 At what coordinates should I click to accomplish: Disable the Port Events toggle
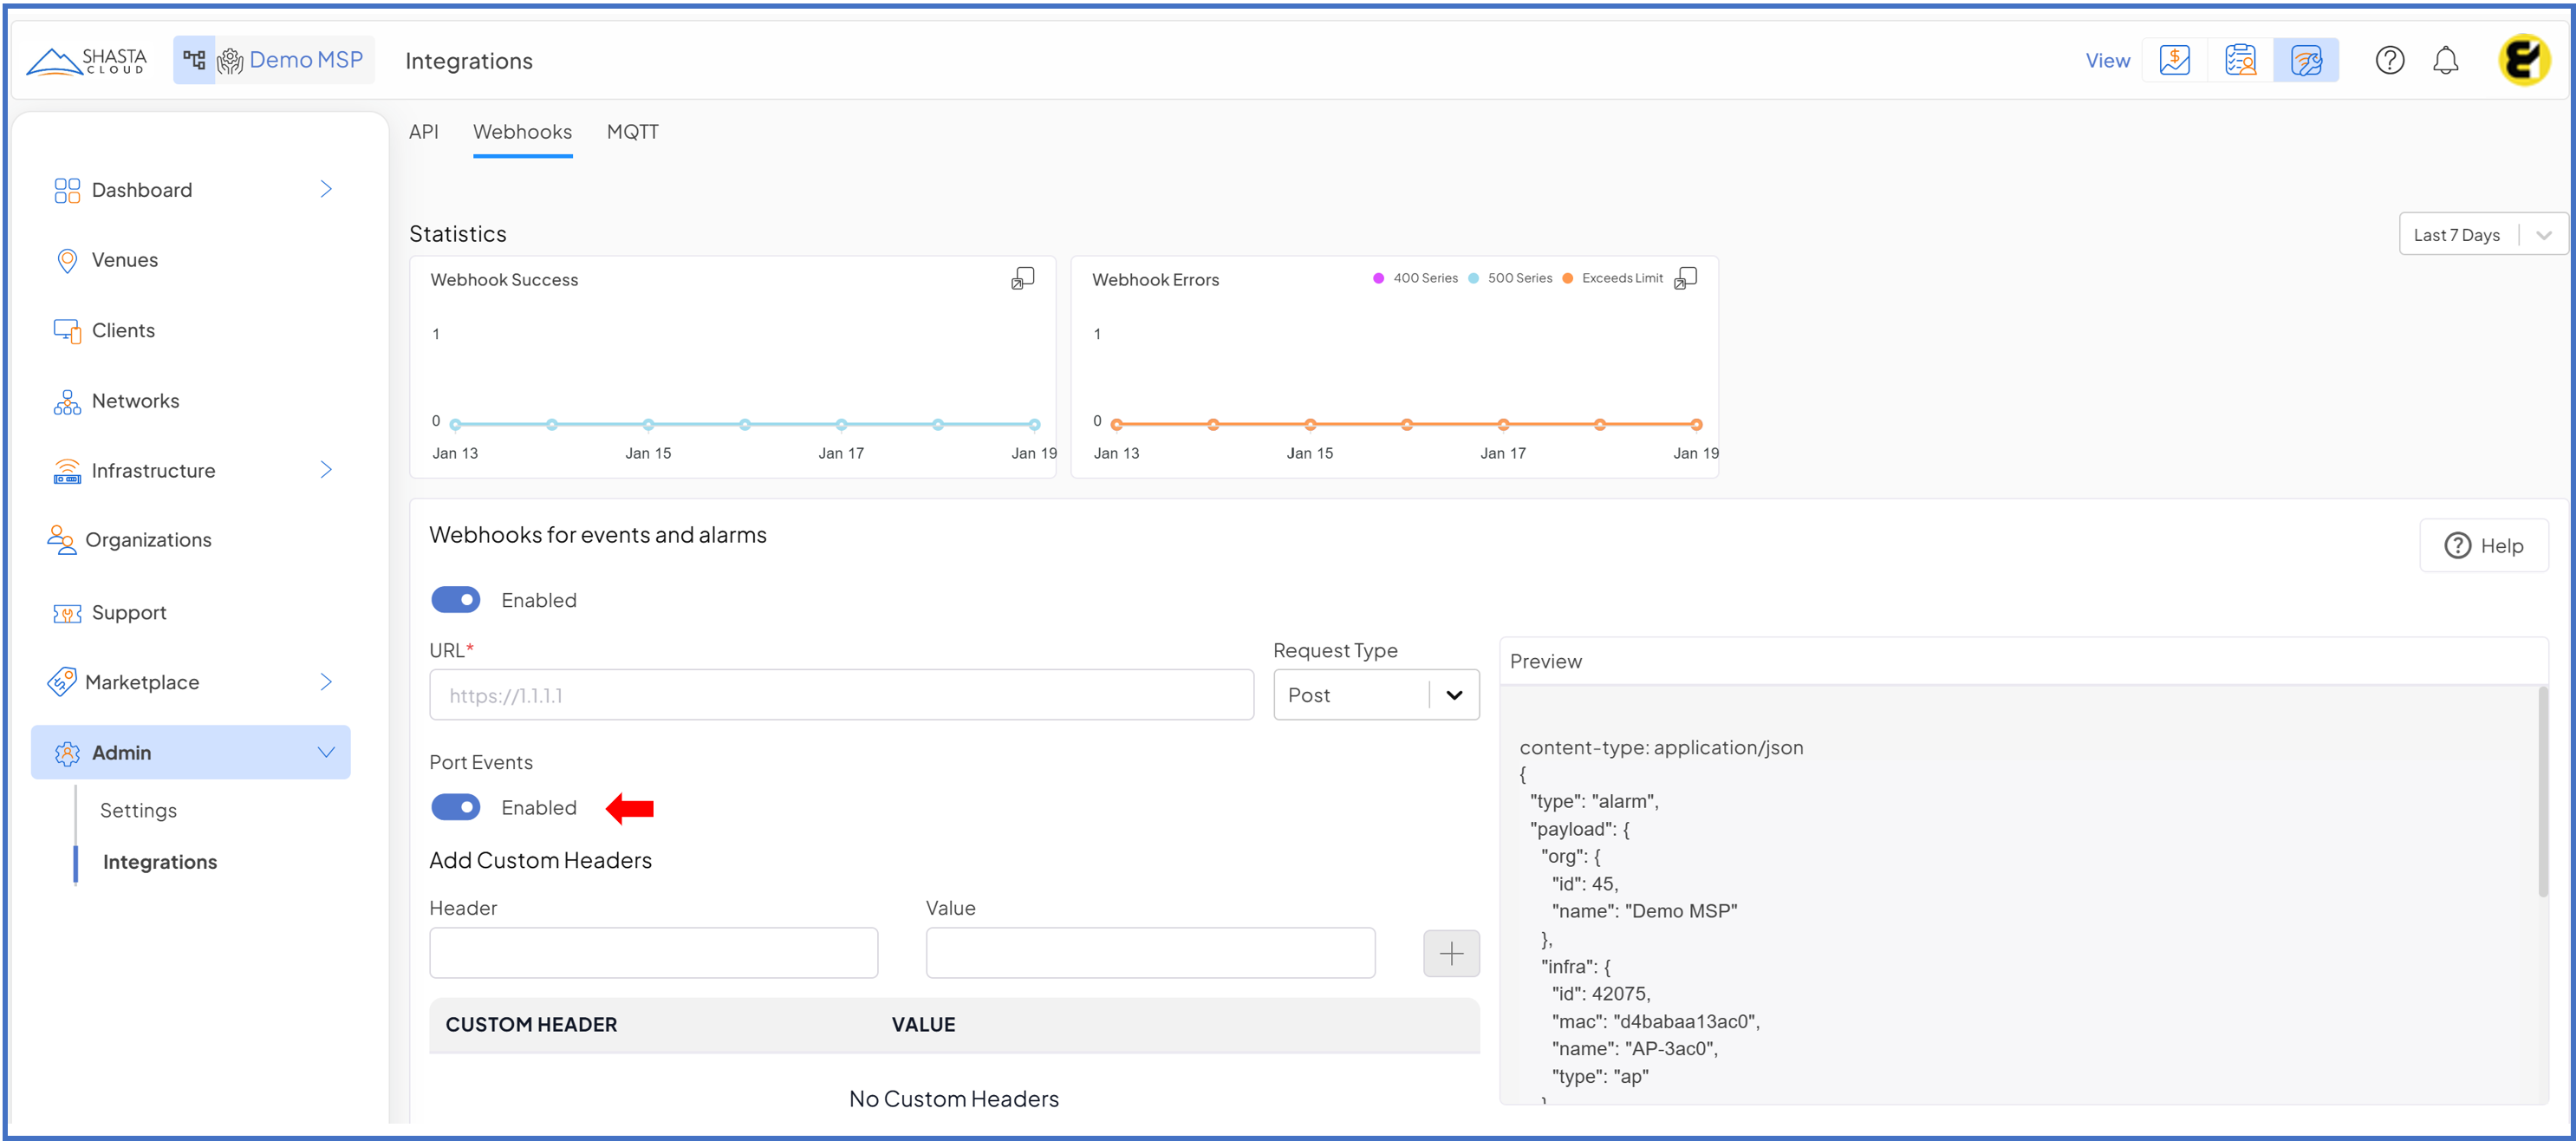click(x=456, y=807)
